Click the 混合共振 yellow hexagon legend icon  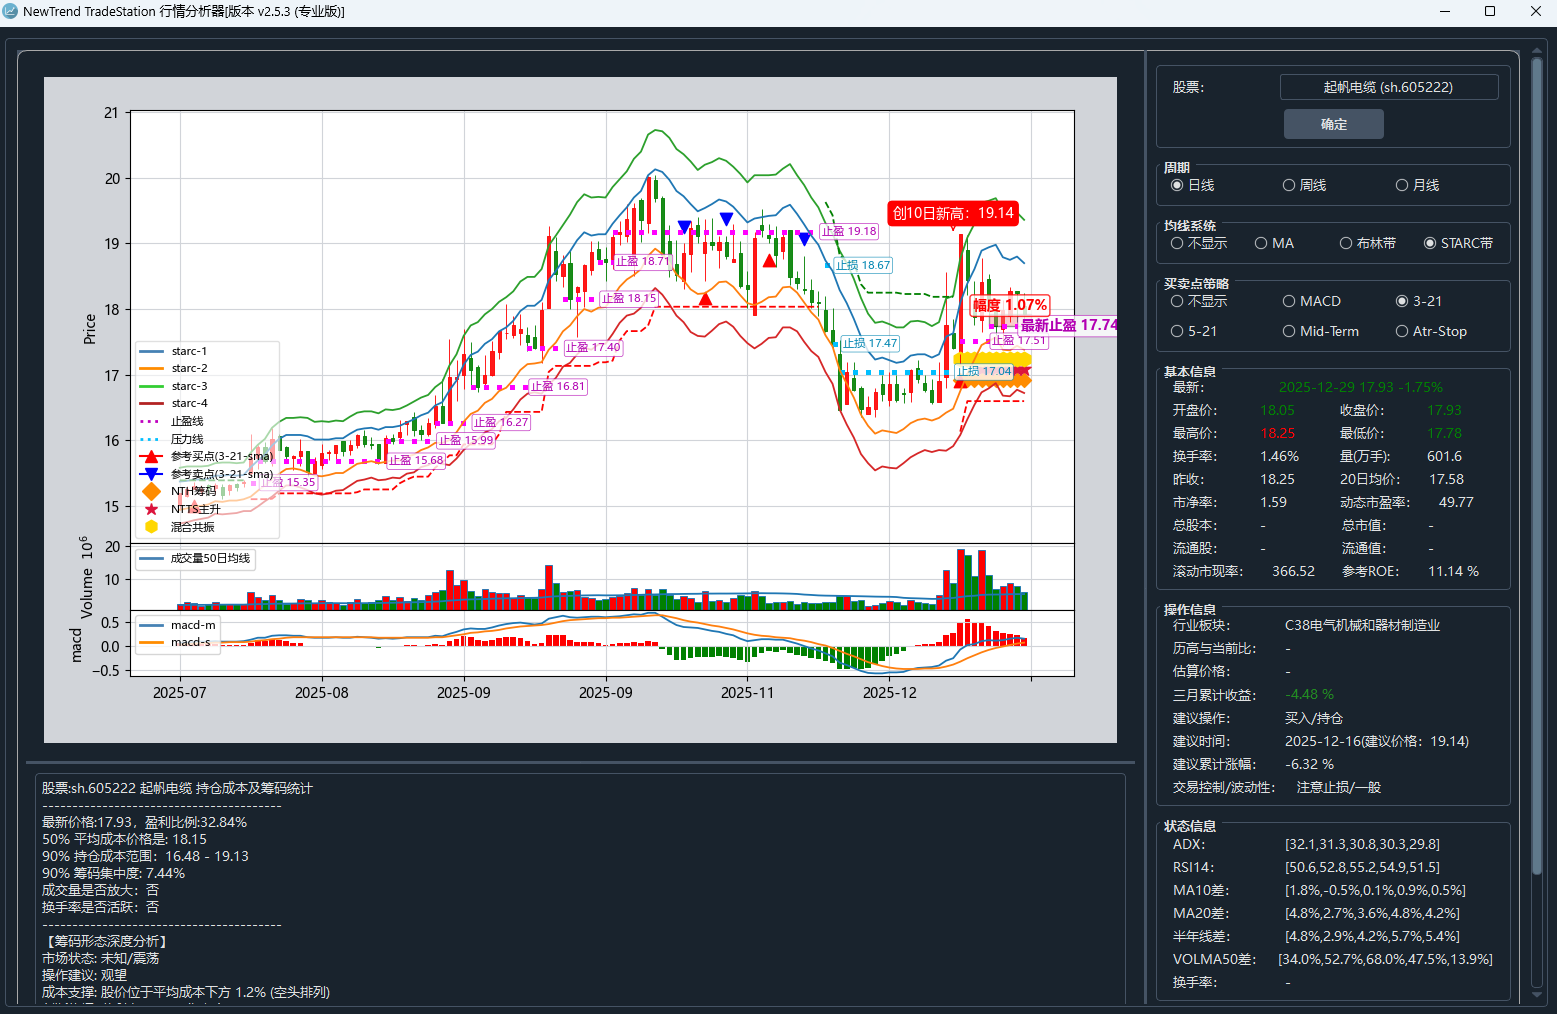(152, 525)
